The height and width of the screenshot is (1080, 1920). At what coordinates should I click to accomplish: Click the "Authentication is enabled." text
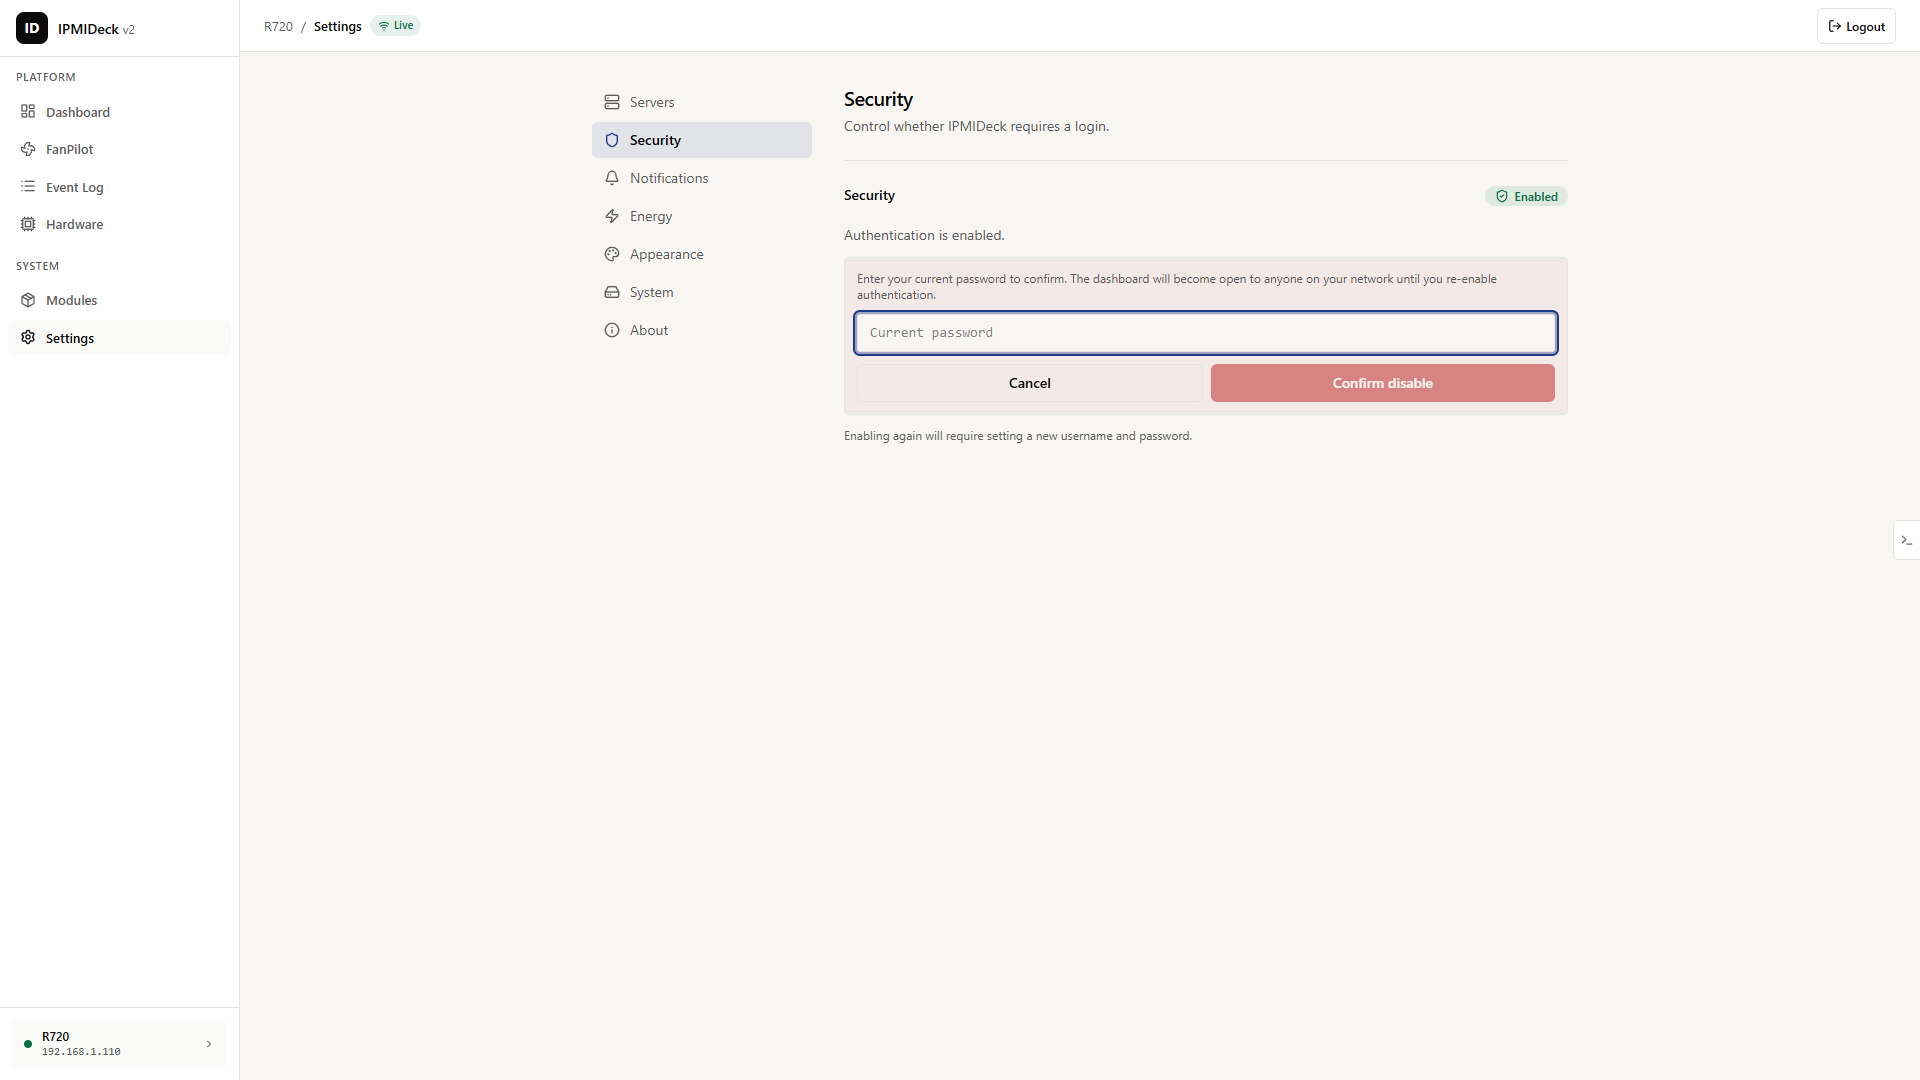[924, 235]
